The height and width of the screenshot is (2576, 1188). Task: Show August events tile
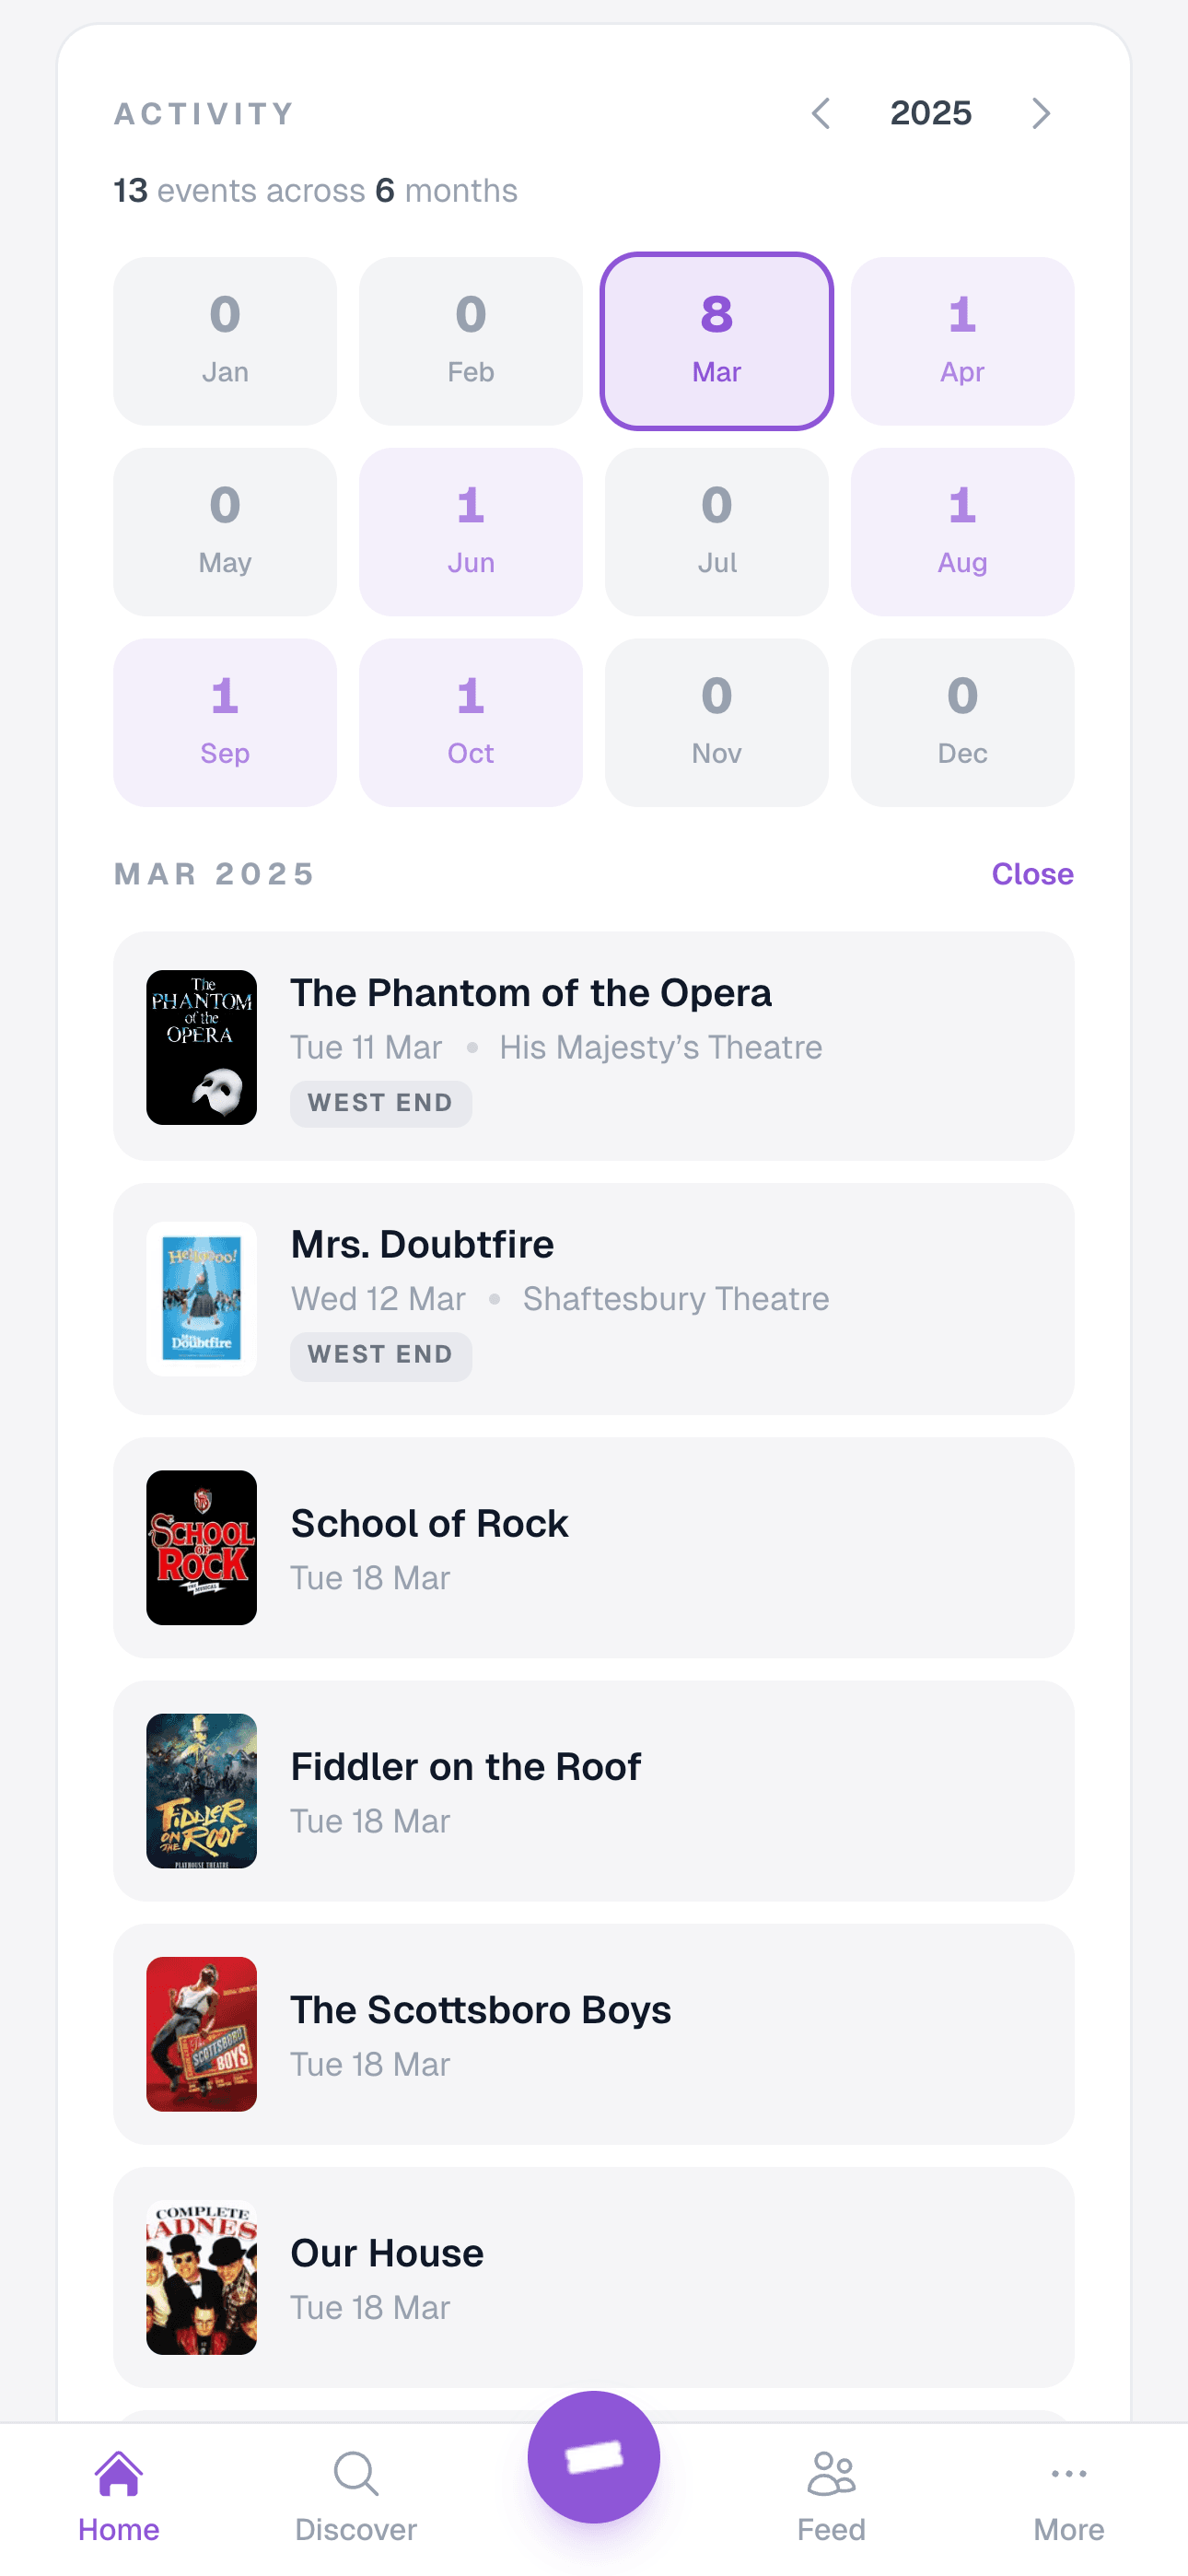(x=962, y=532)
